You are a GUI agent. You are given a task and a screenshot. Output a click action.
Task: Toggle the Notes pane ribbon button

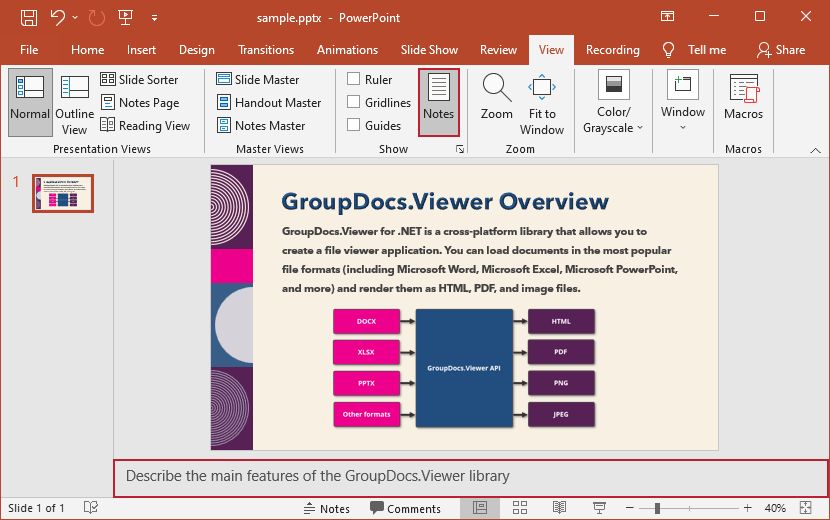[x=438, y=102]
